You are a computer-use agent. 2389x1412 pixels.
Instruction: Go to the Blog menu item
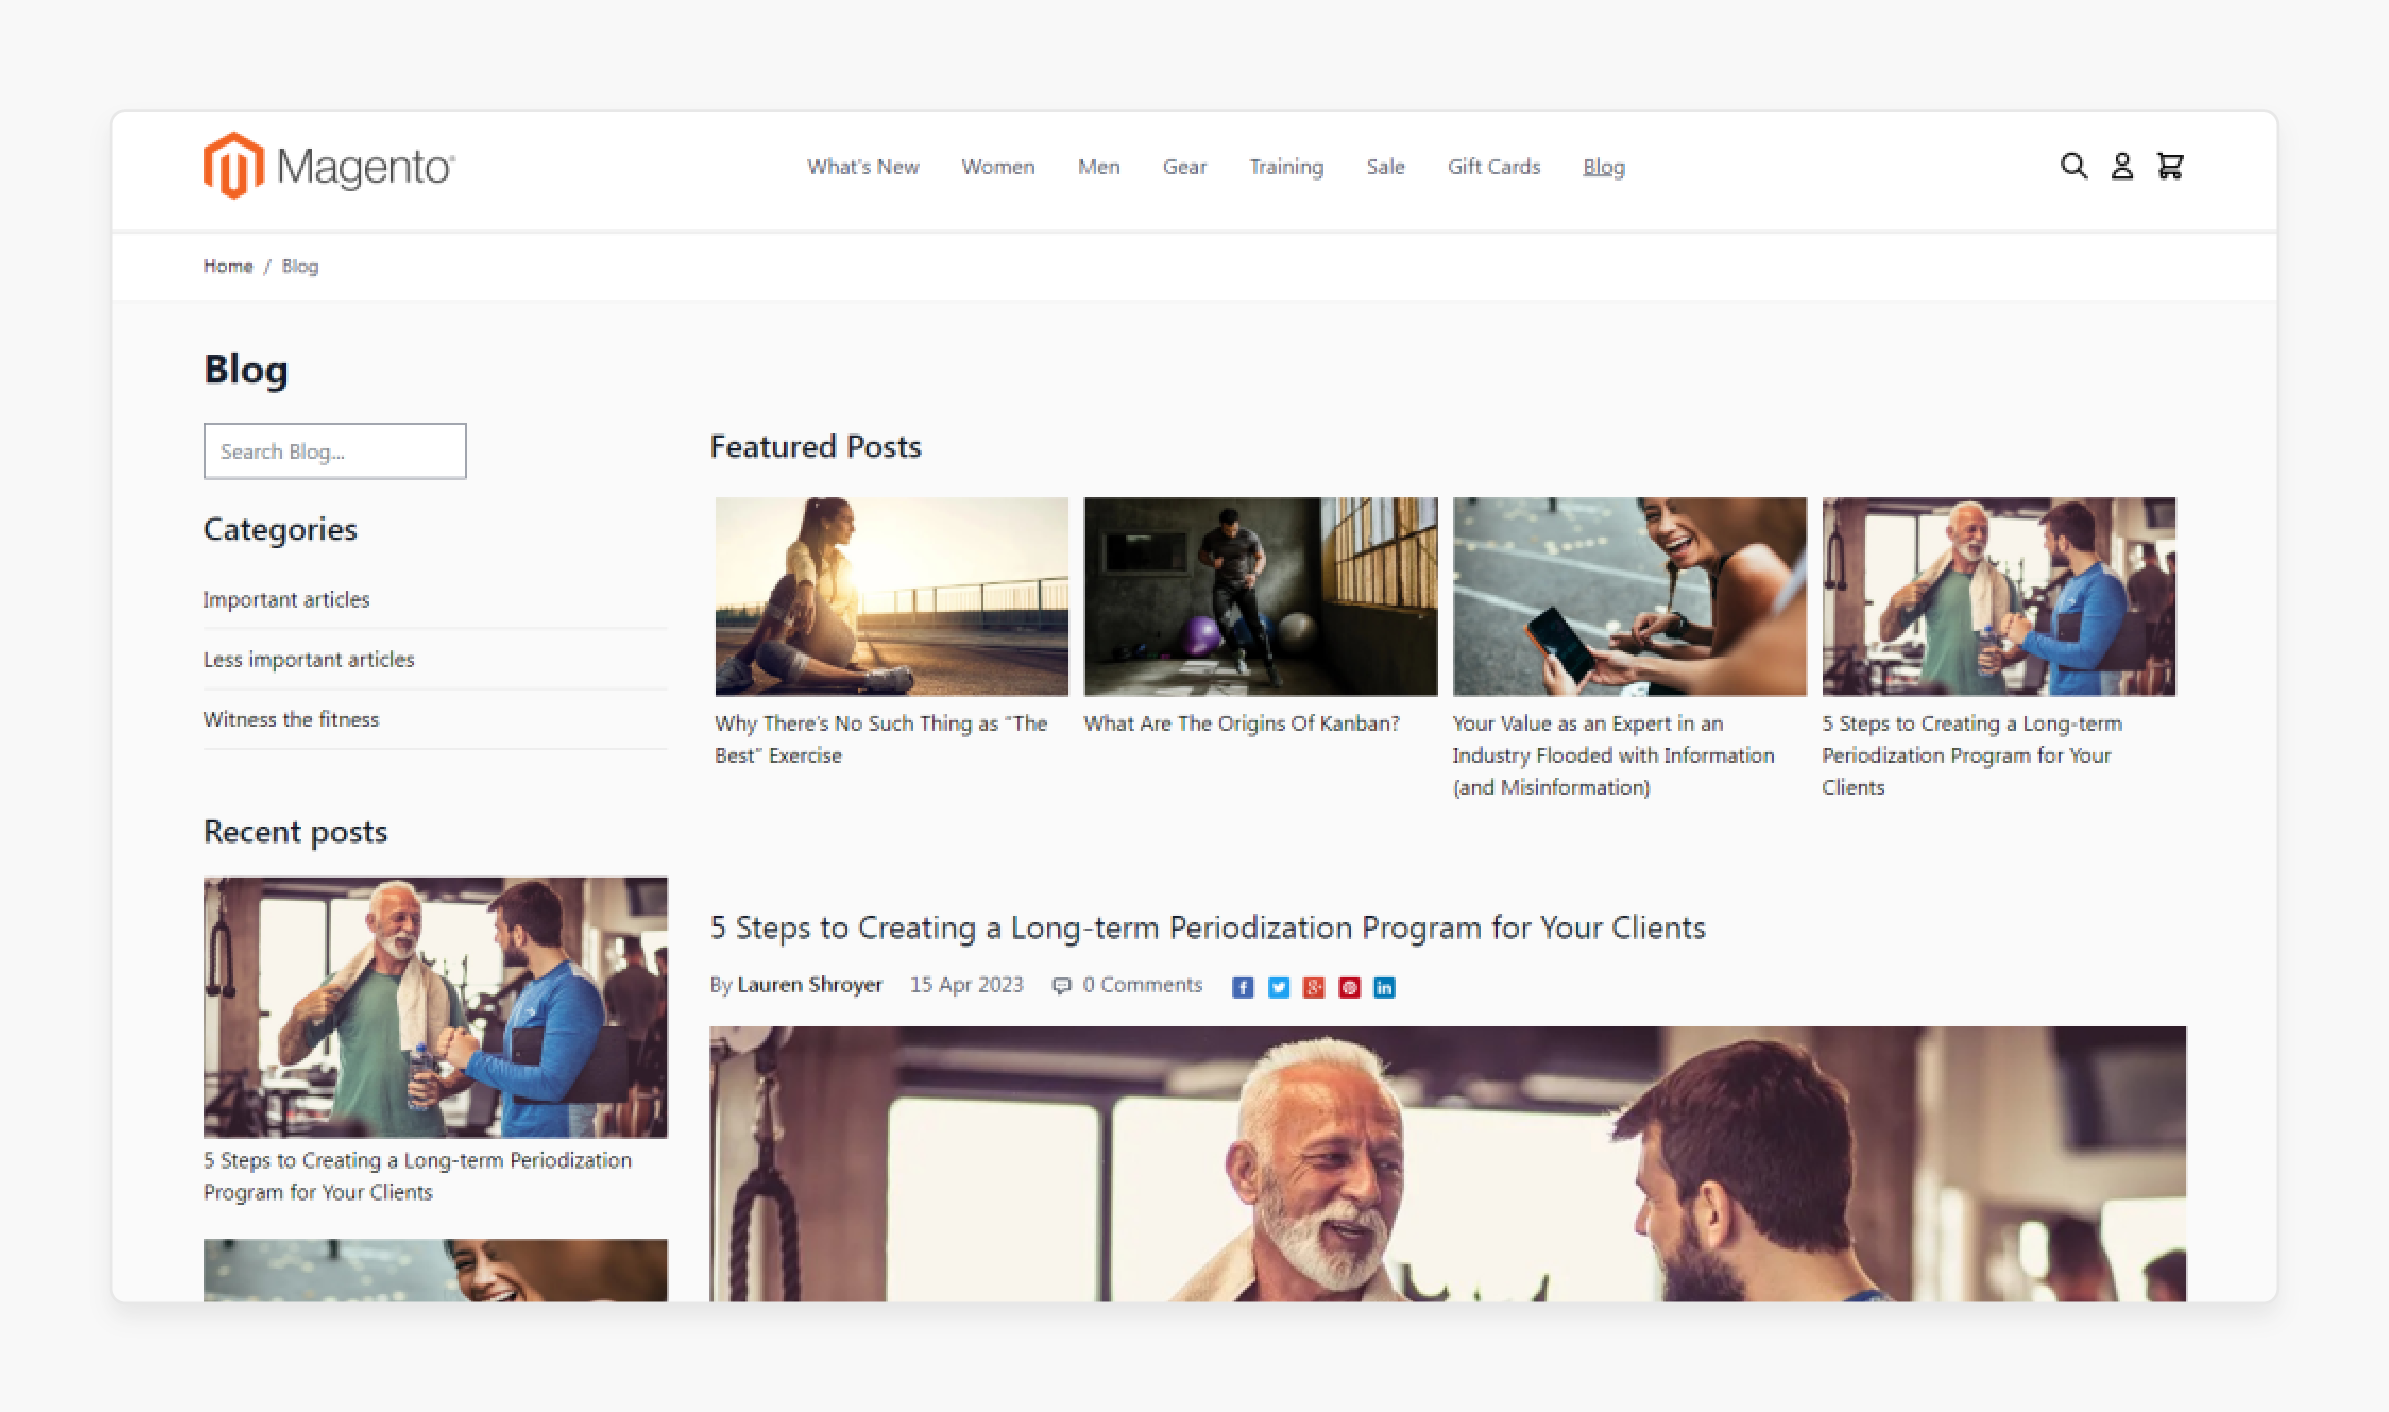click(x=1604, y=167)
